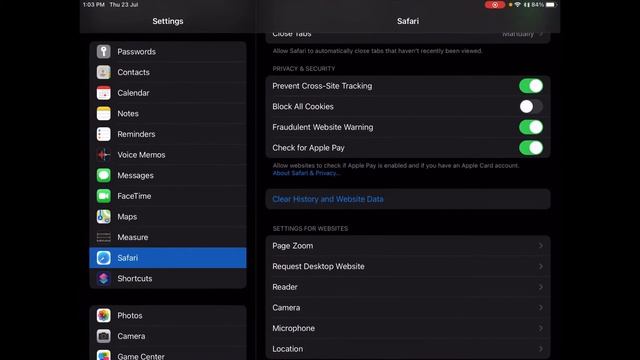Tap the Calendar app icon
This screenshot has width=640, height=360.
click(104, 93)
